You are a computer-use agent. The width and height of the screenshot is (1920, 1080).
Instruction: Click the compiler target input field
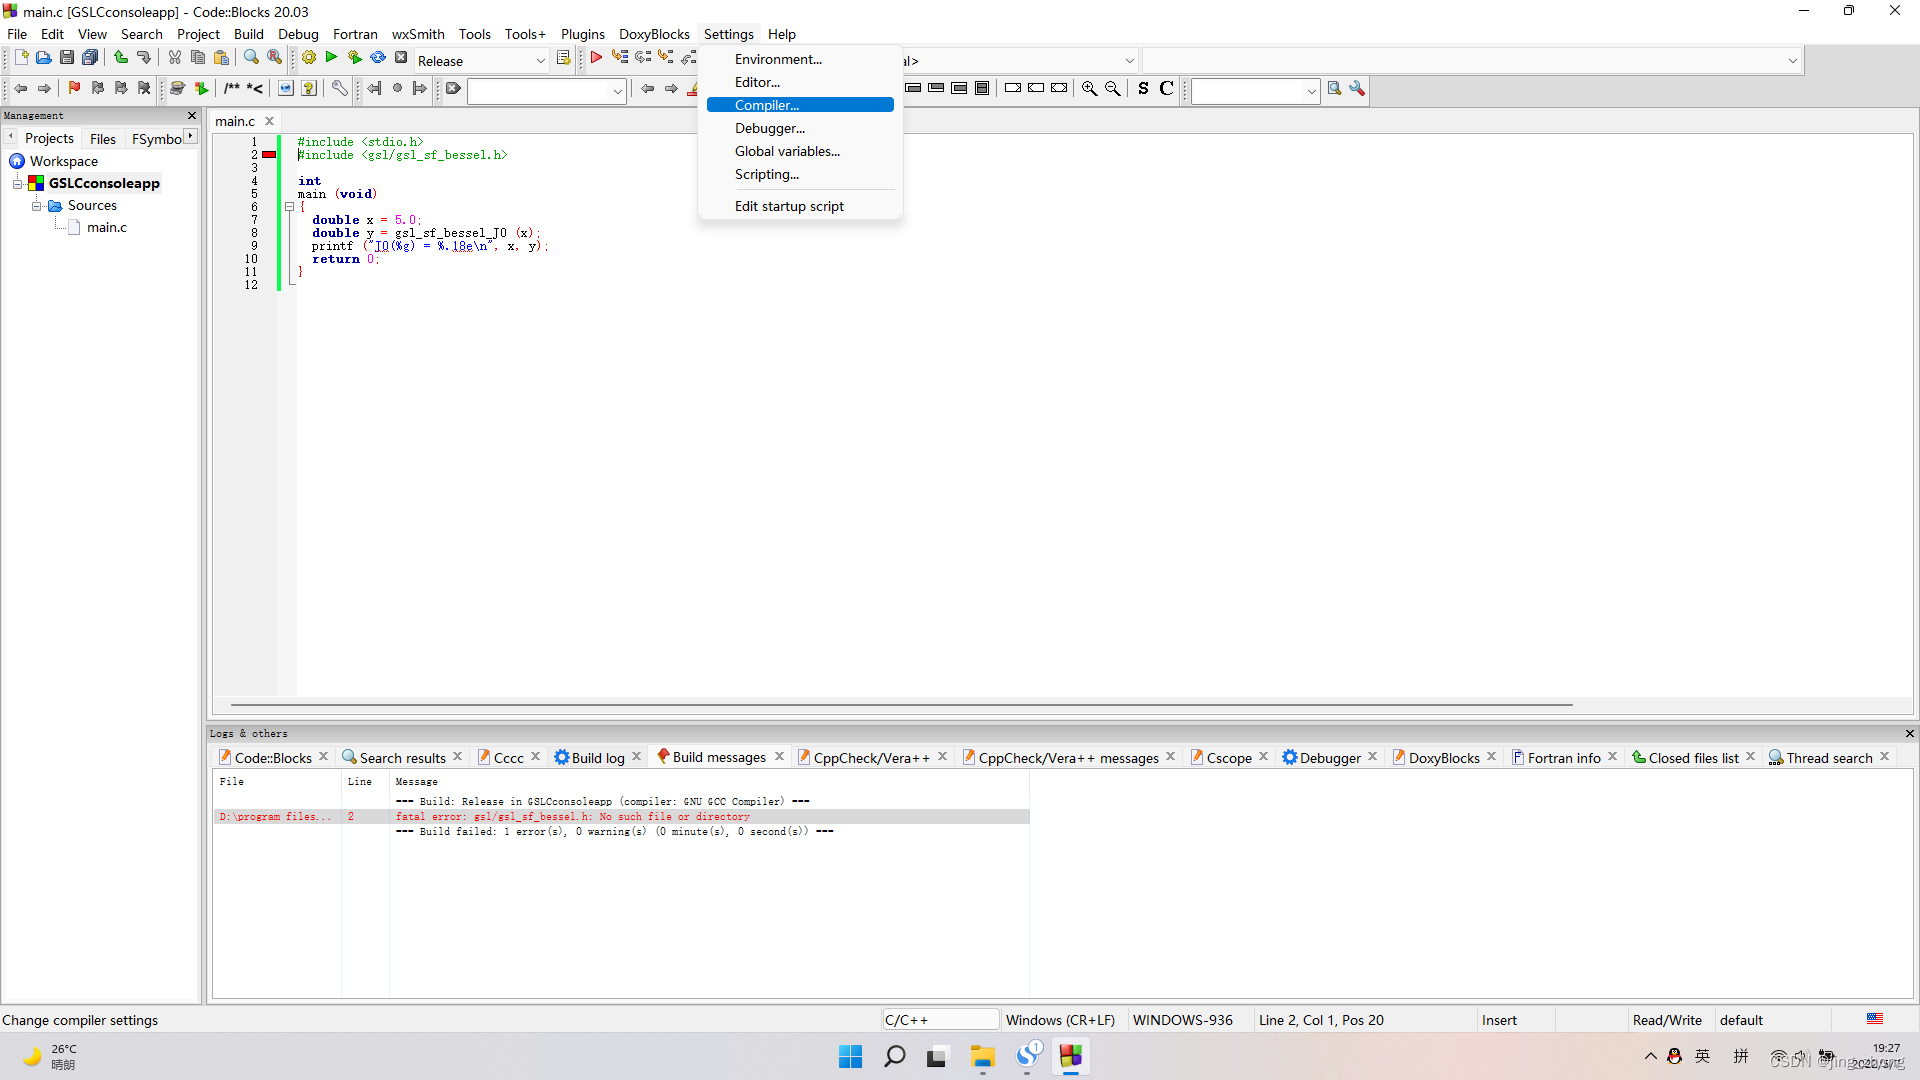480,59
